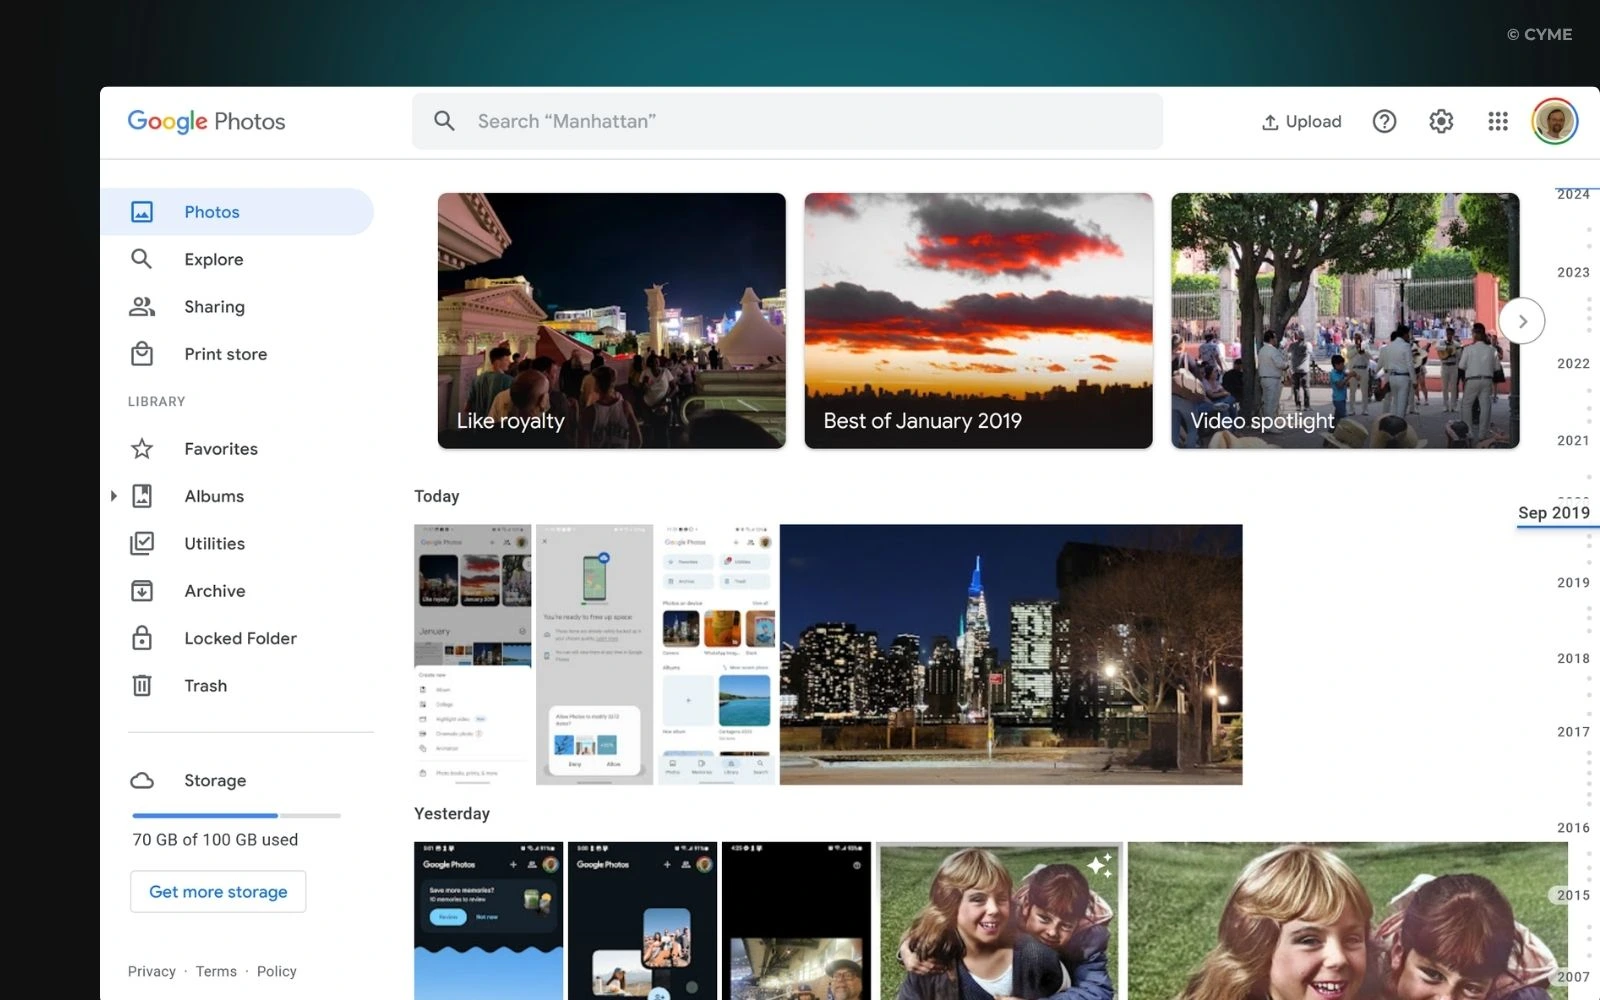
Task: Expand the Albums tree arrow
Action: point(114,496)
